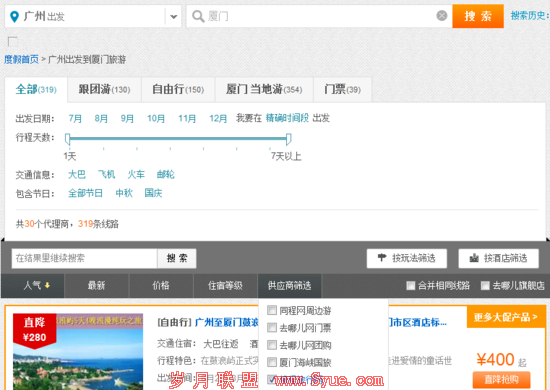
Task: Click the hotel icon in 按酒店筛选
Action: pyautogui.click(x=474, y=258)
